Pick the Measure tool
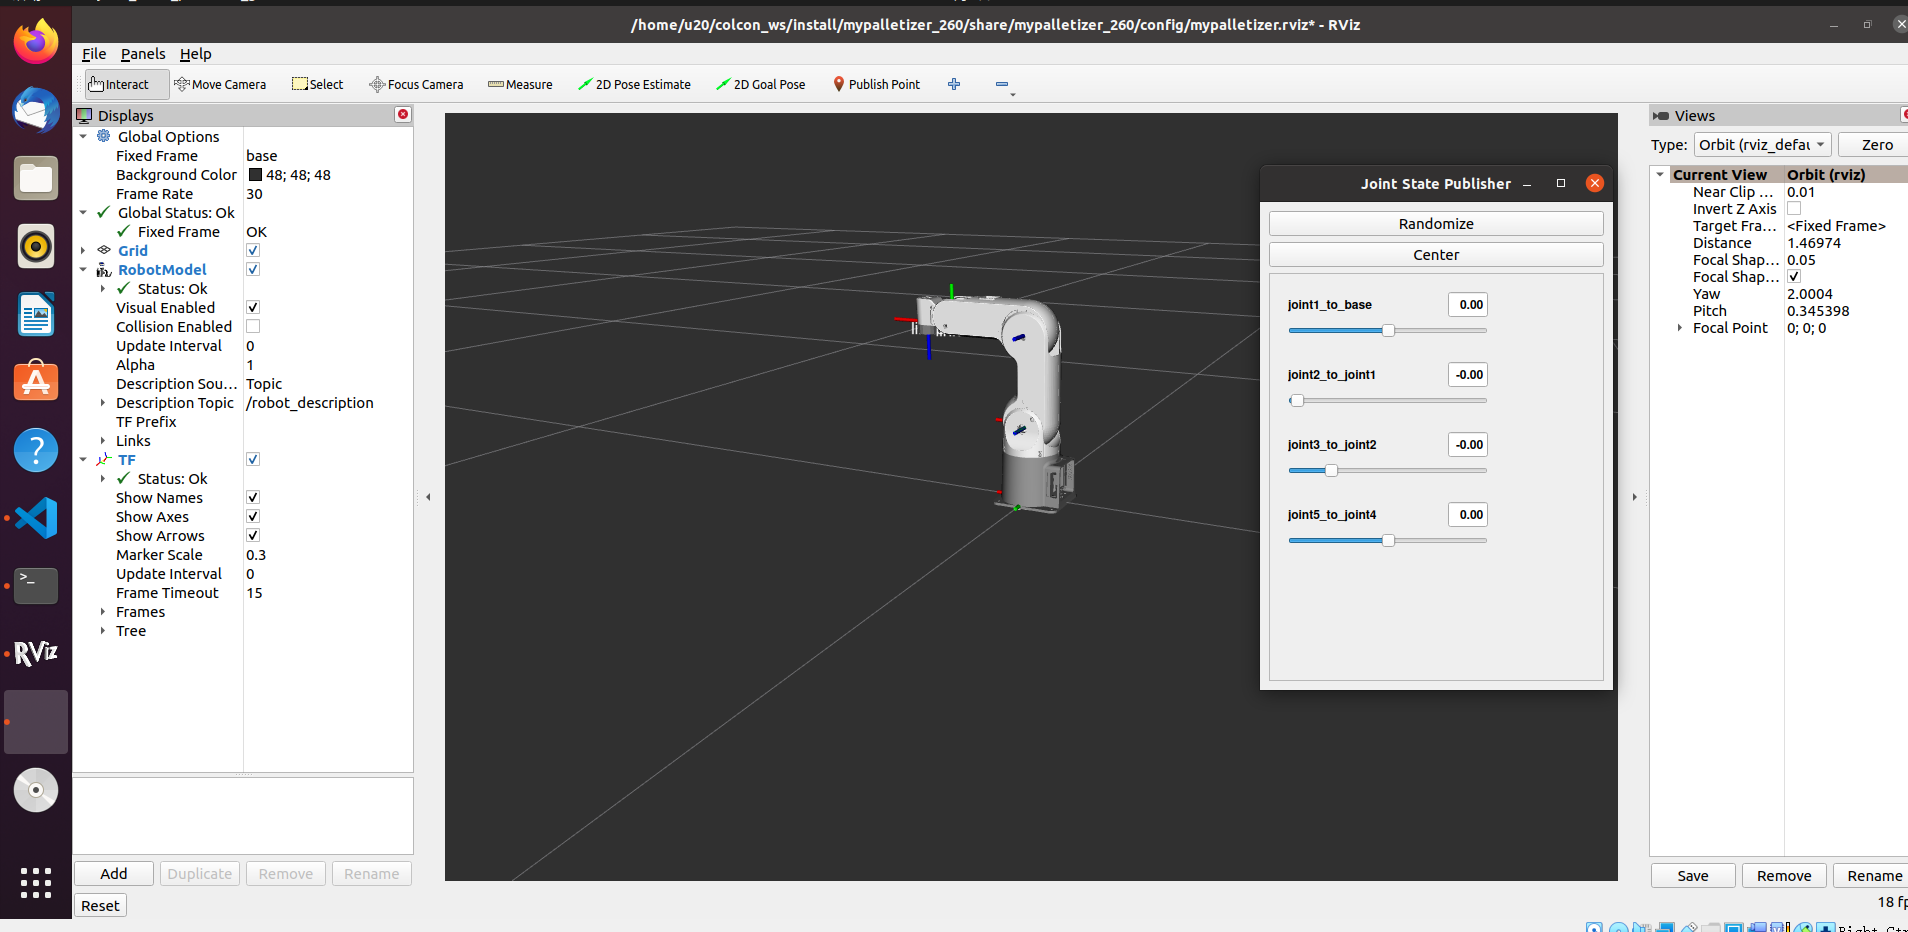 coord(520,85)
